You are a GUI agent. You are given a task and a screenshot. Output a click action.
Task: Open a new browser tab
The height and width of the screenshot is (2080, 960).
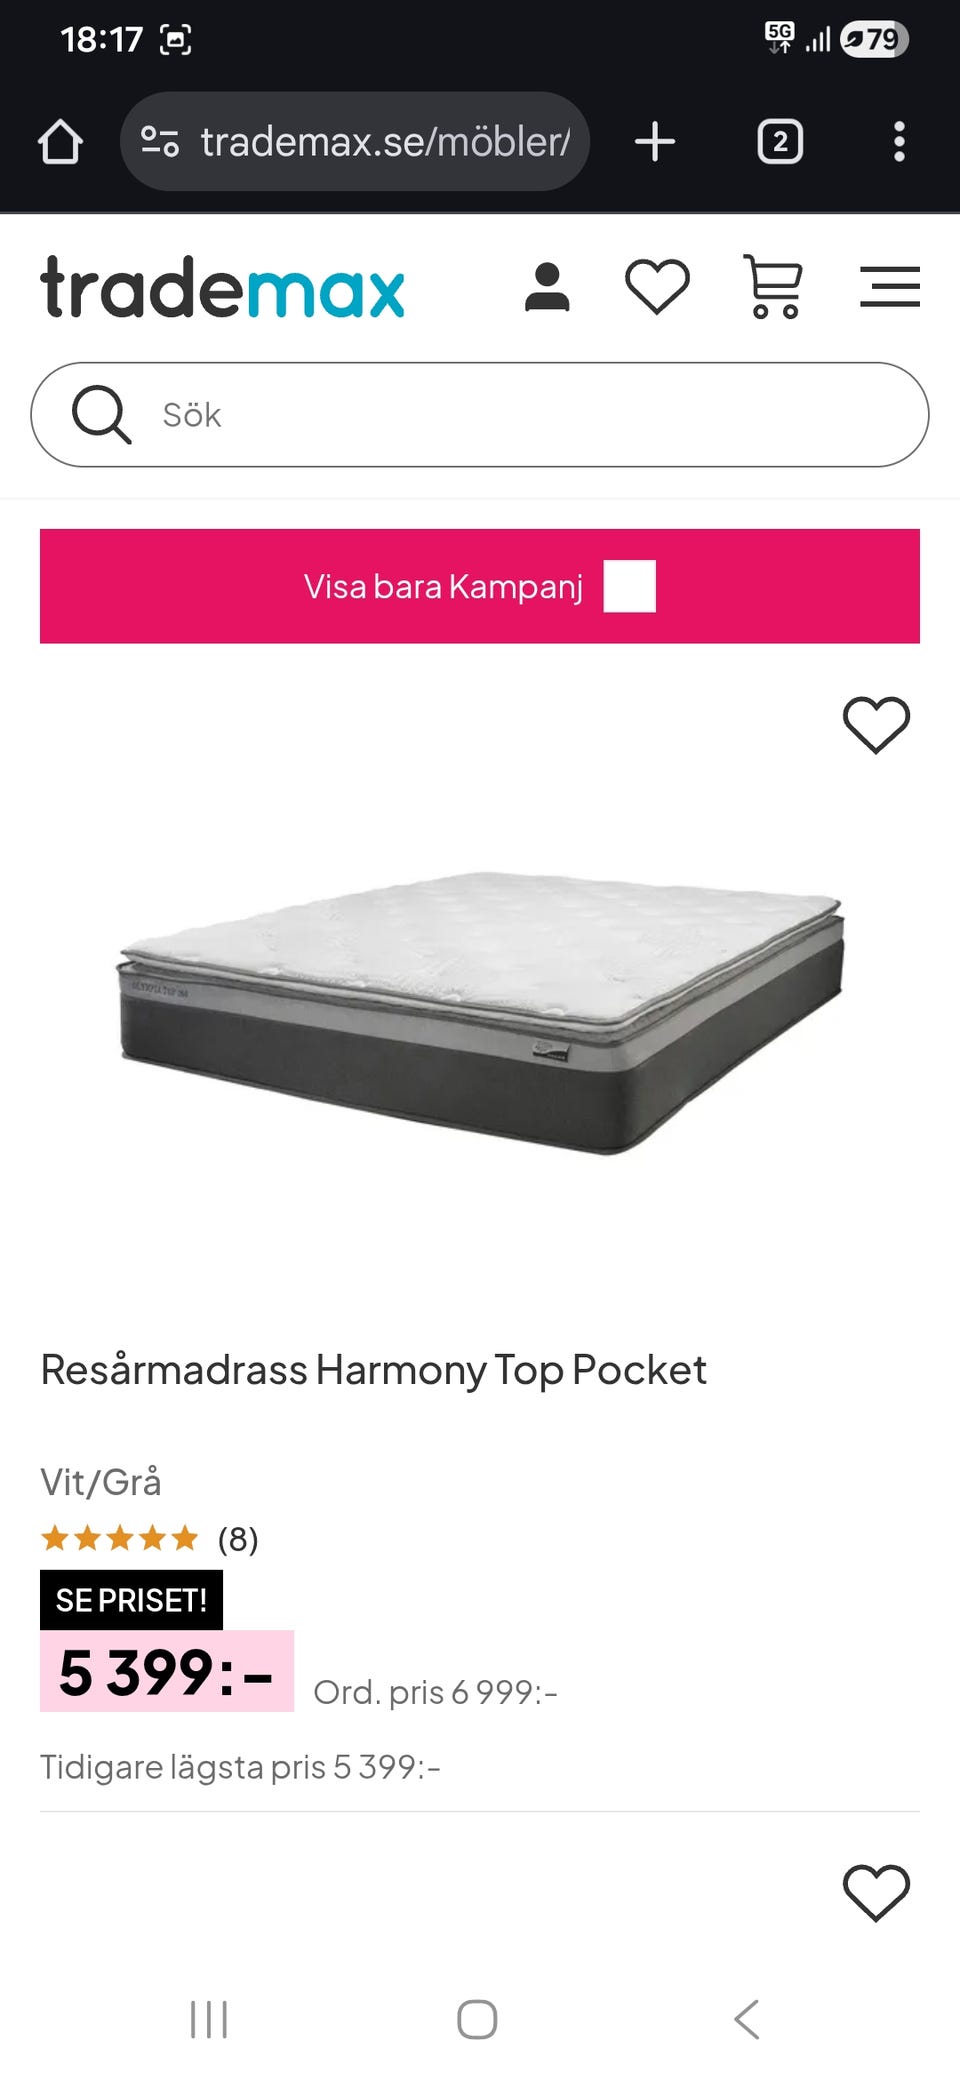tap(655, 141)
